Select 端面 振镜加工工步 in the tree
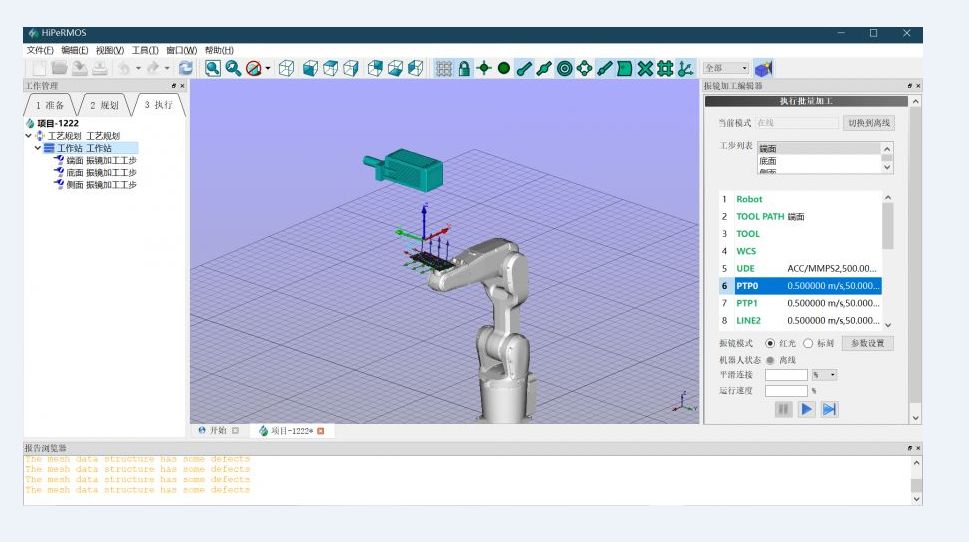The height and width of the screenshot is (542, 969). point(101,160)
